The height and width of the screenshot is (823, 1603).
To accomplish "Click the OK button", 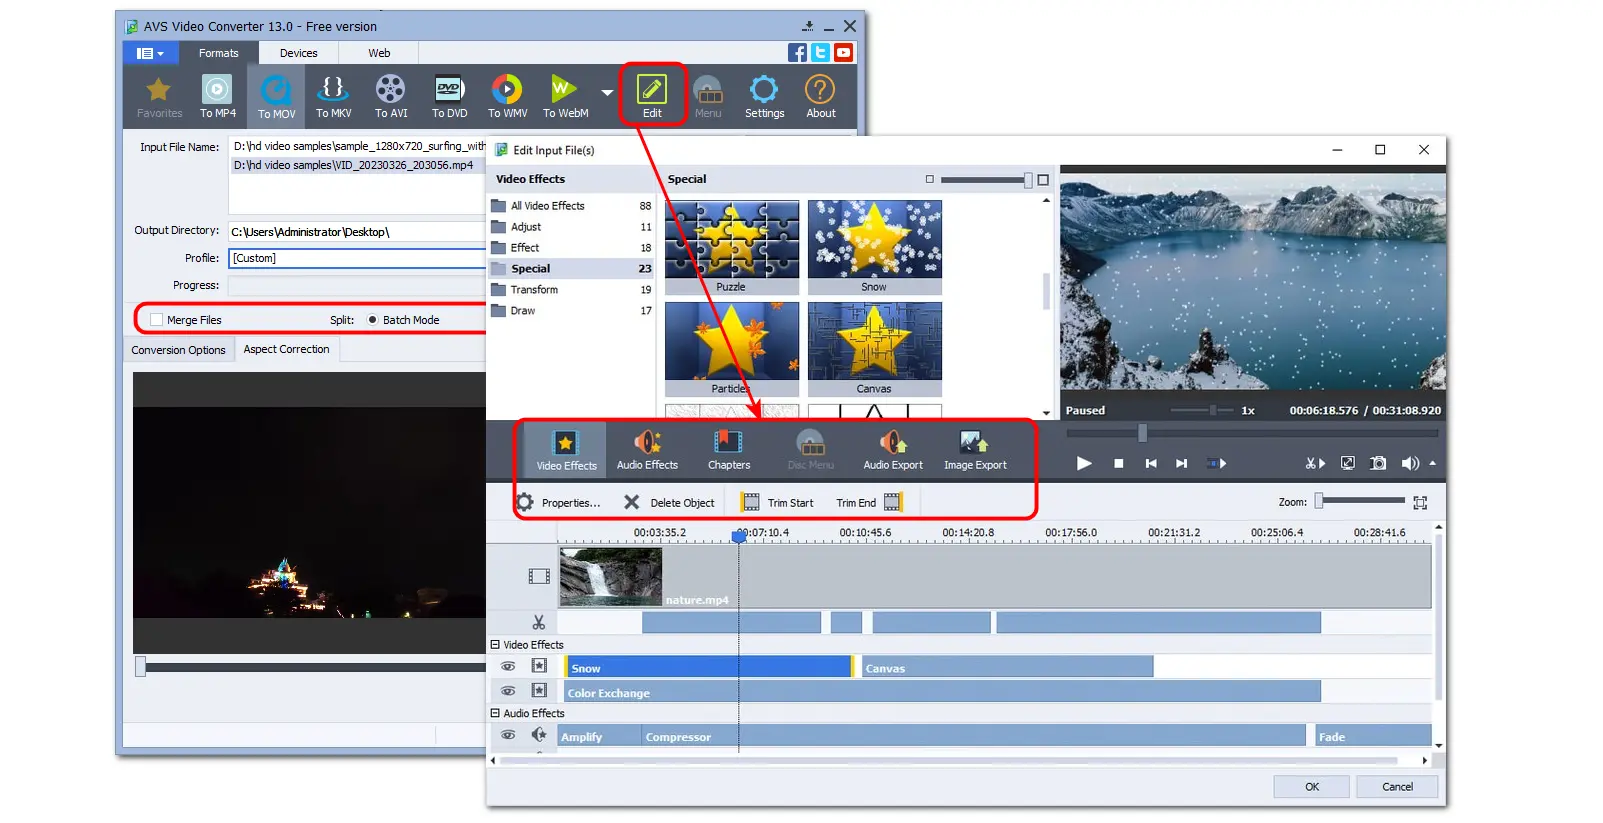I will click(1311, 787).
